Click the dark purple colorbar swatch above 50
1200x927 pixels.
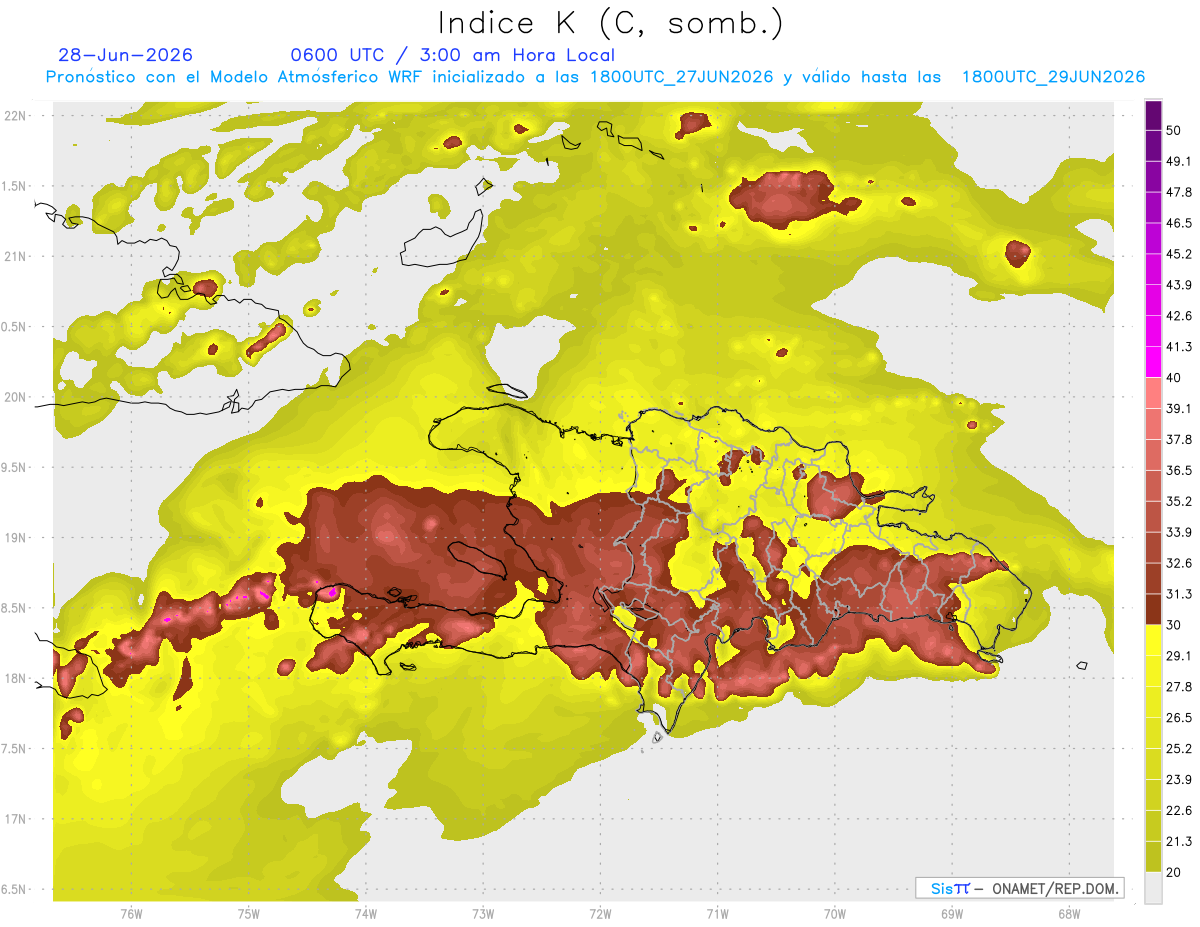click(x=1153, y=115)
